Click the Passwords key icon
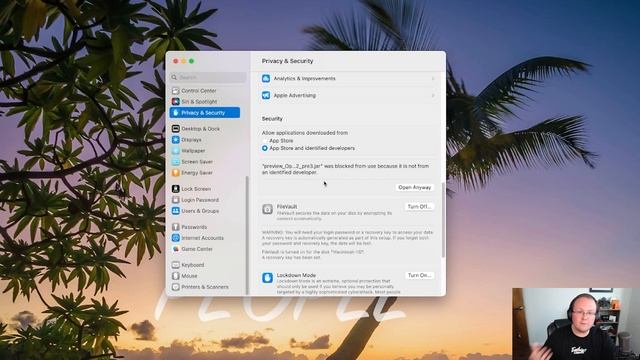 tap(176, 227)
